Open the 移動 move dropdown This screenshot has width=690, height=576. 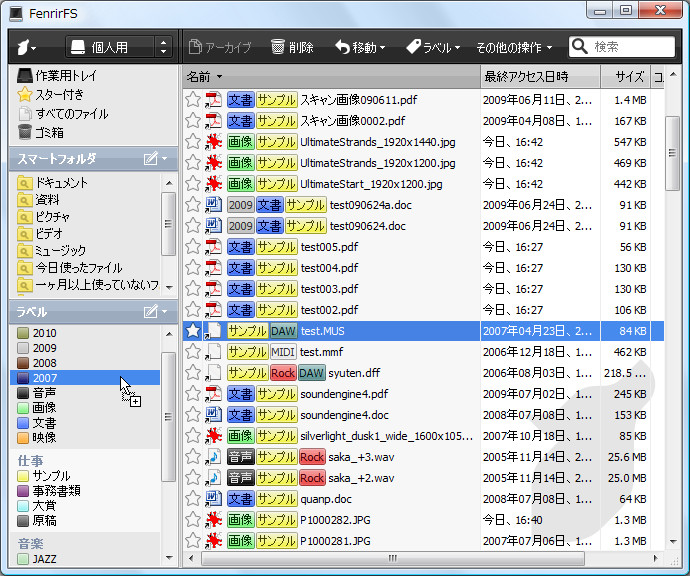(x=360, y=47)
